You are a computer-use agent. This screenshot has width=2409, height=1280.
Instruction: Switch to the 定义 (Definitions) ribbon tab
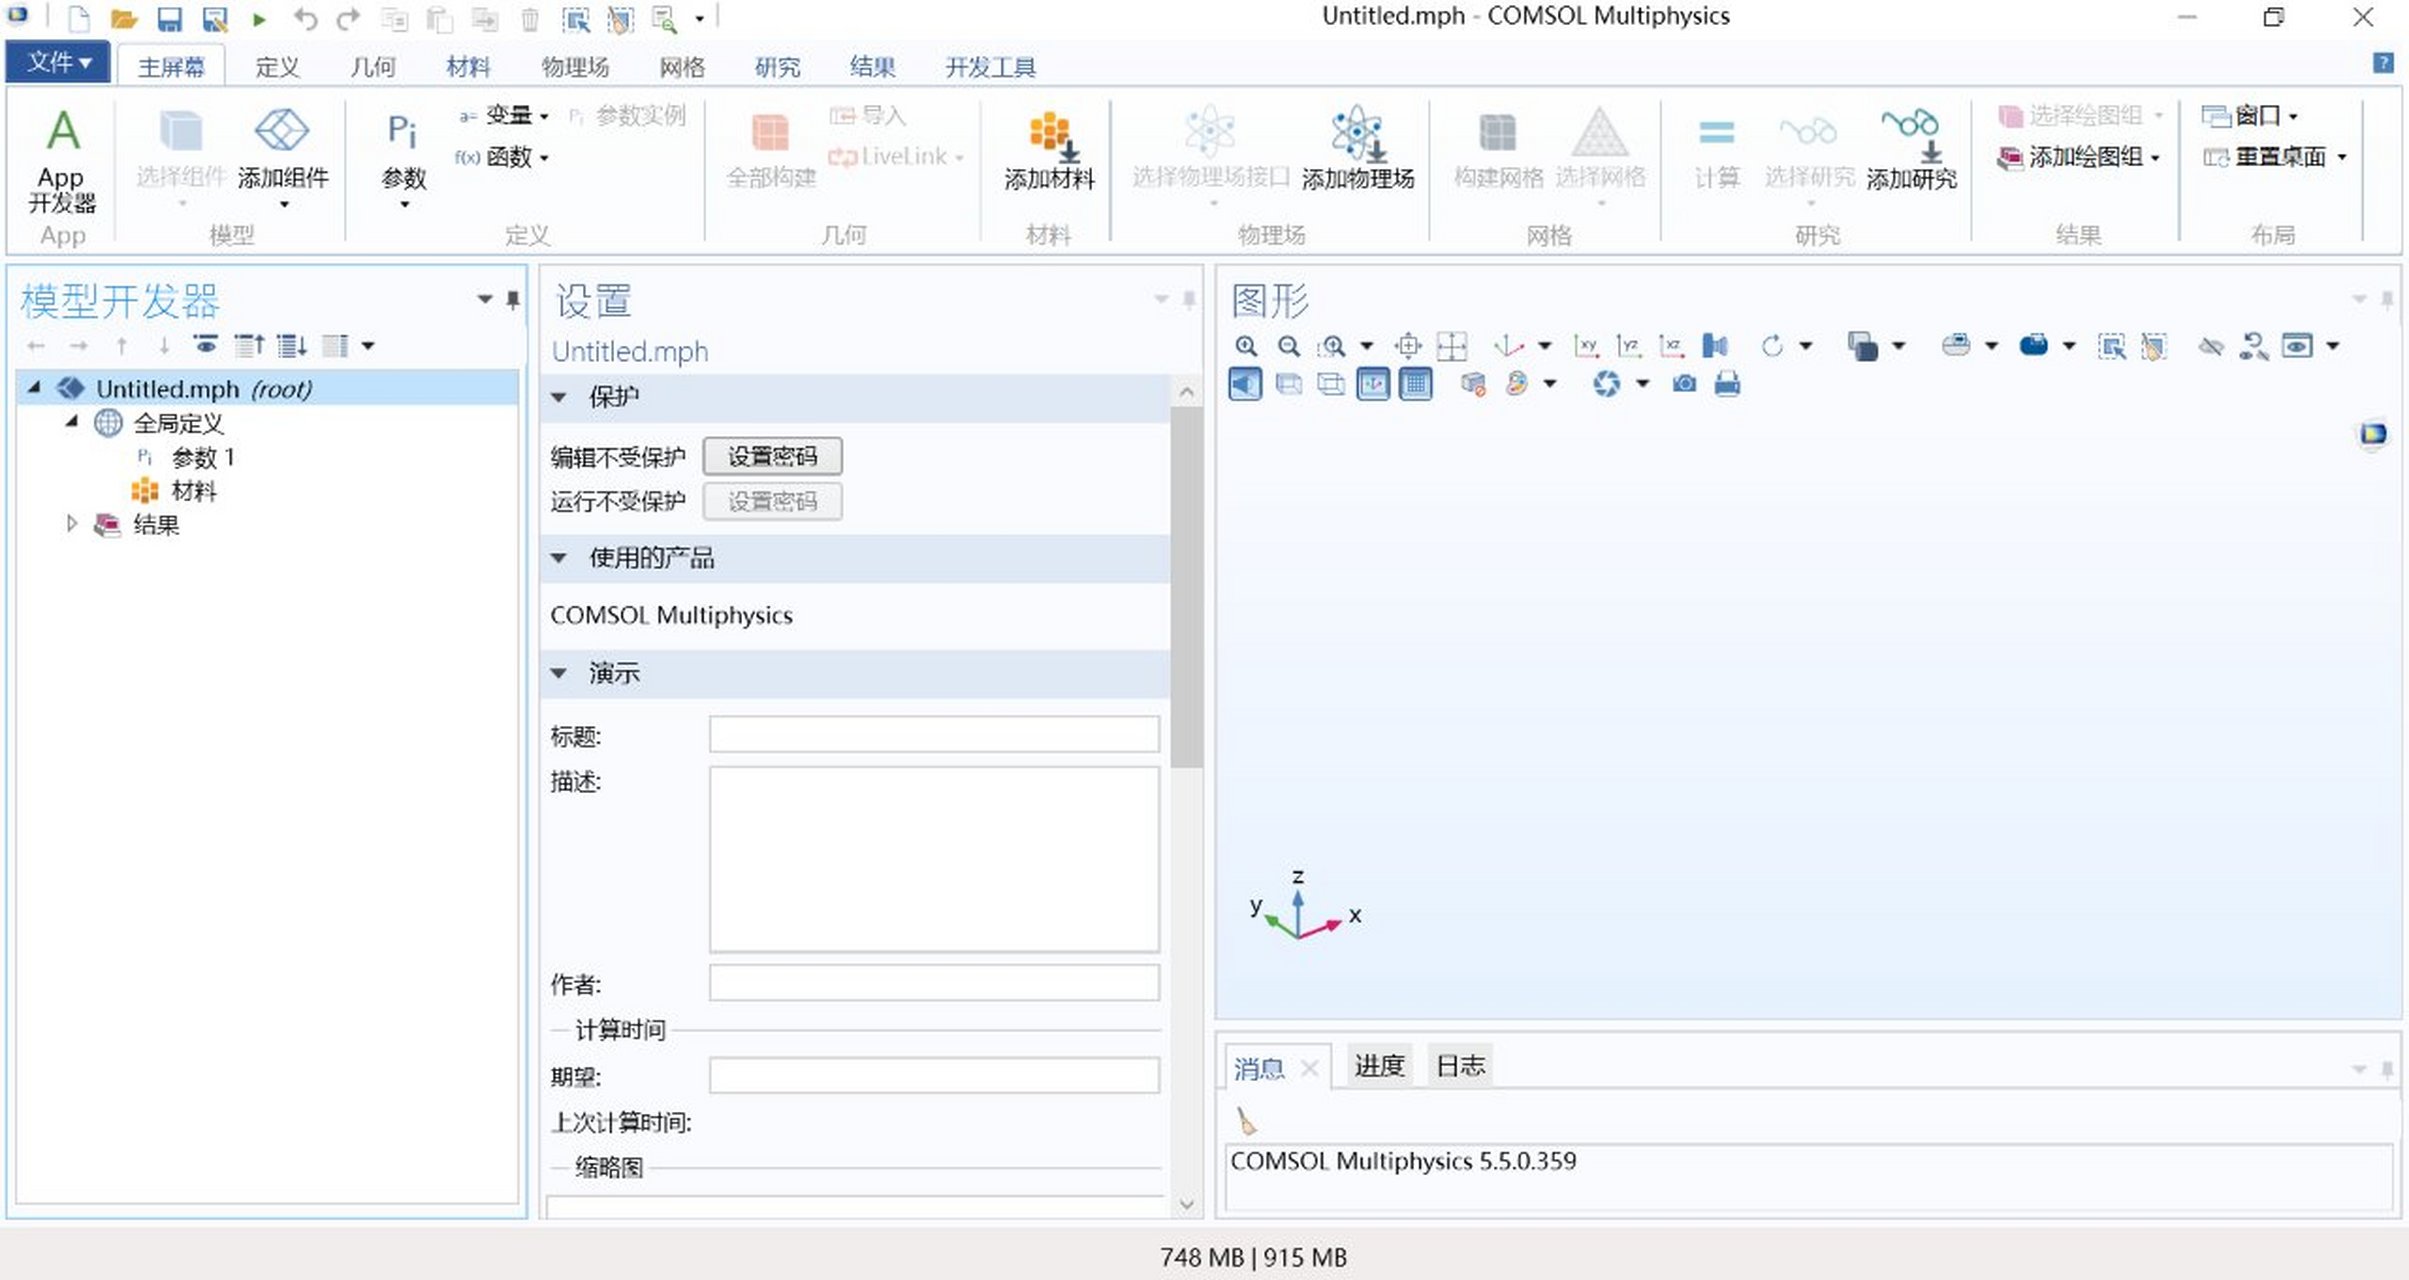pyautogui.click(x=276, y=67)
